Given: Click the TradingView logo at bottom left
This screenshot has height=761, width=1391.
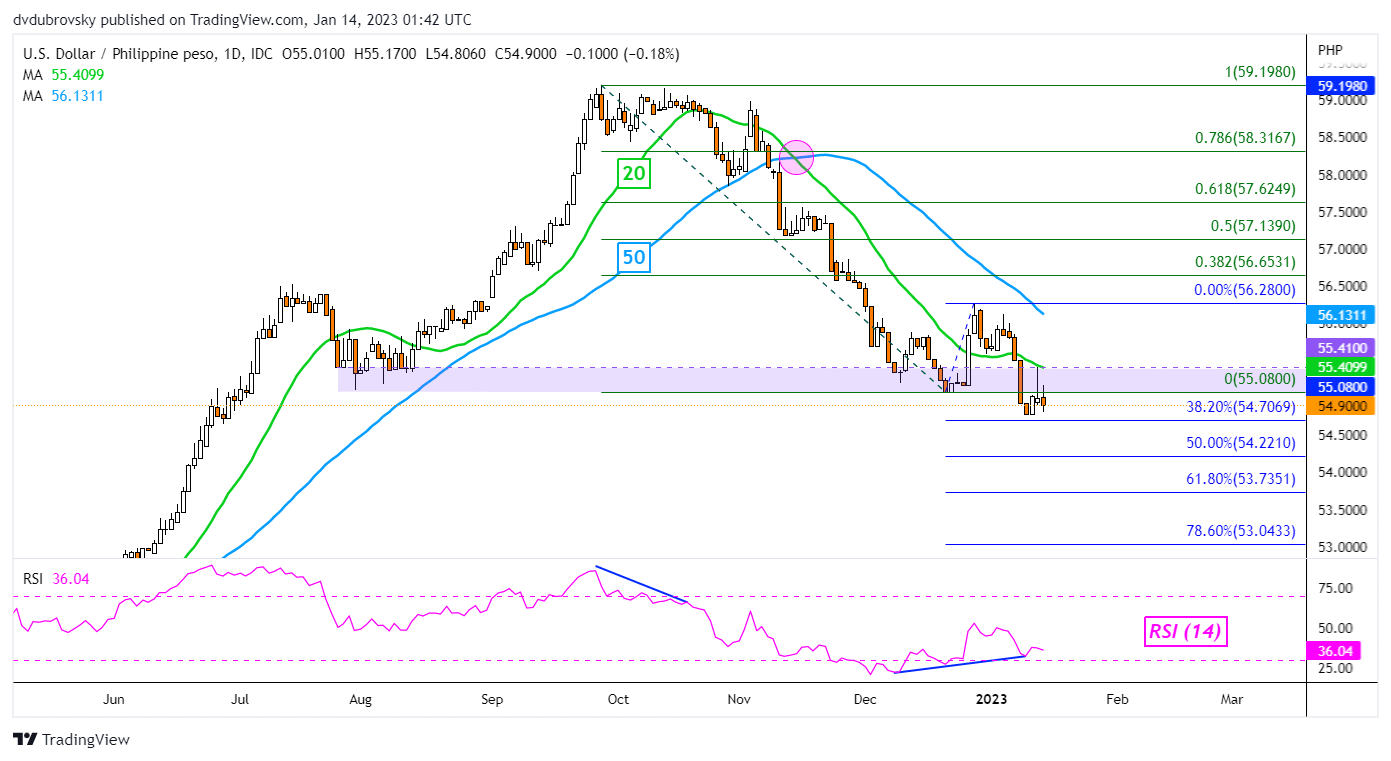Looking at the screenshot, I should click(72, 740).
